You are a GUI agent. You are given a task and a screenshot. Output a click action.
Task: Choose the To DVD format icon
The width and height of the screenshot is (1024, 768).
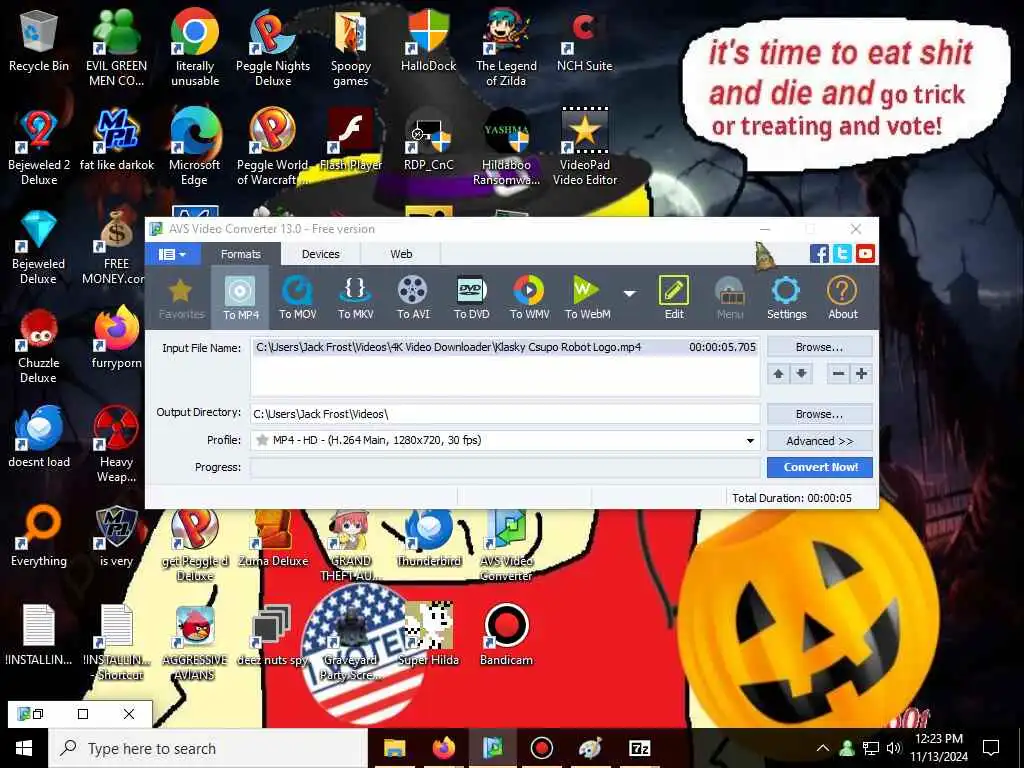tap(472, 297)
